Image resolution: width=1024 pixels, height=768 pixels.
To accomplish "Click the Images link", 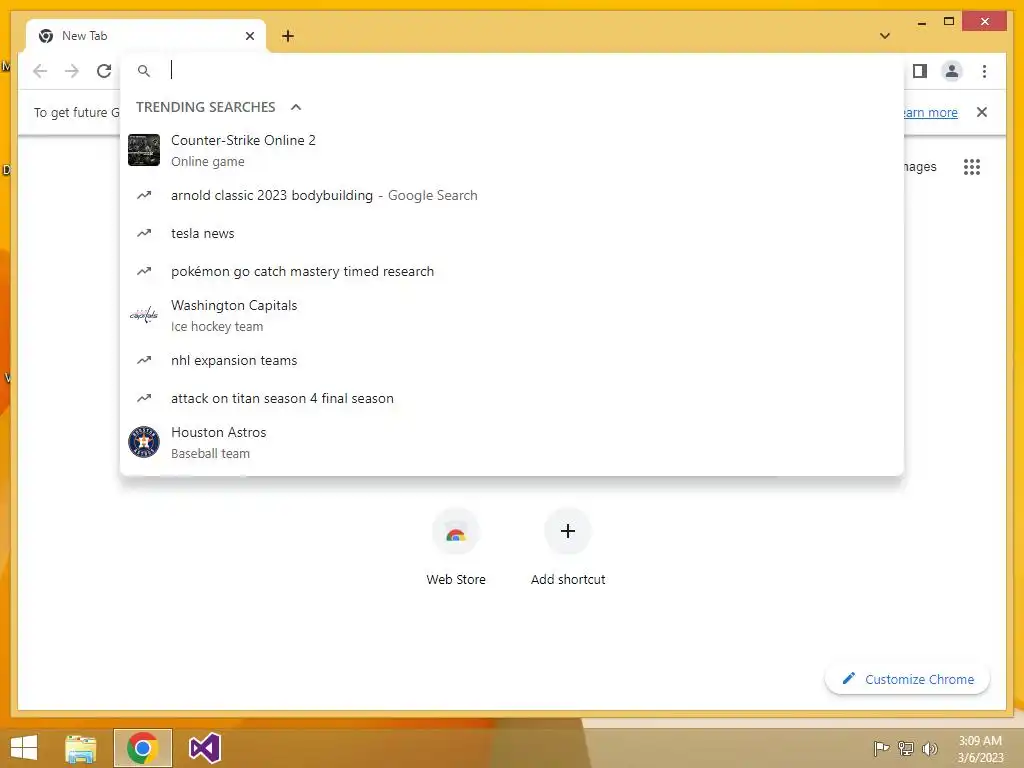I will point(920,167).
